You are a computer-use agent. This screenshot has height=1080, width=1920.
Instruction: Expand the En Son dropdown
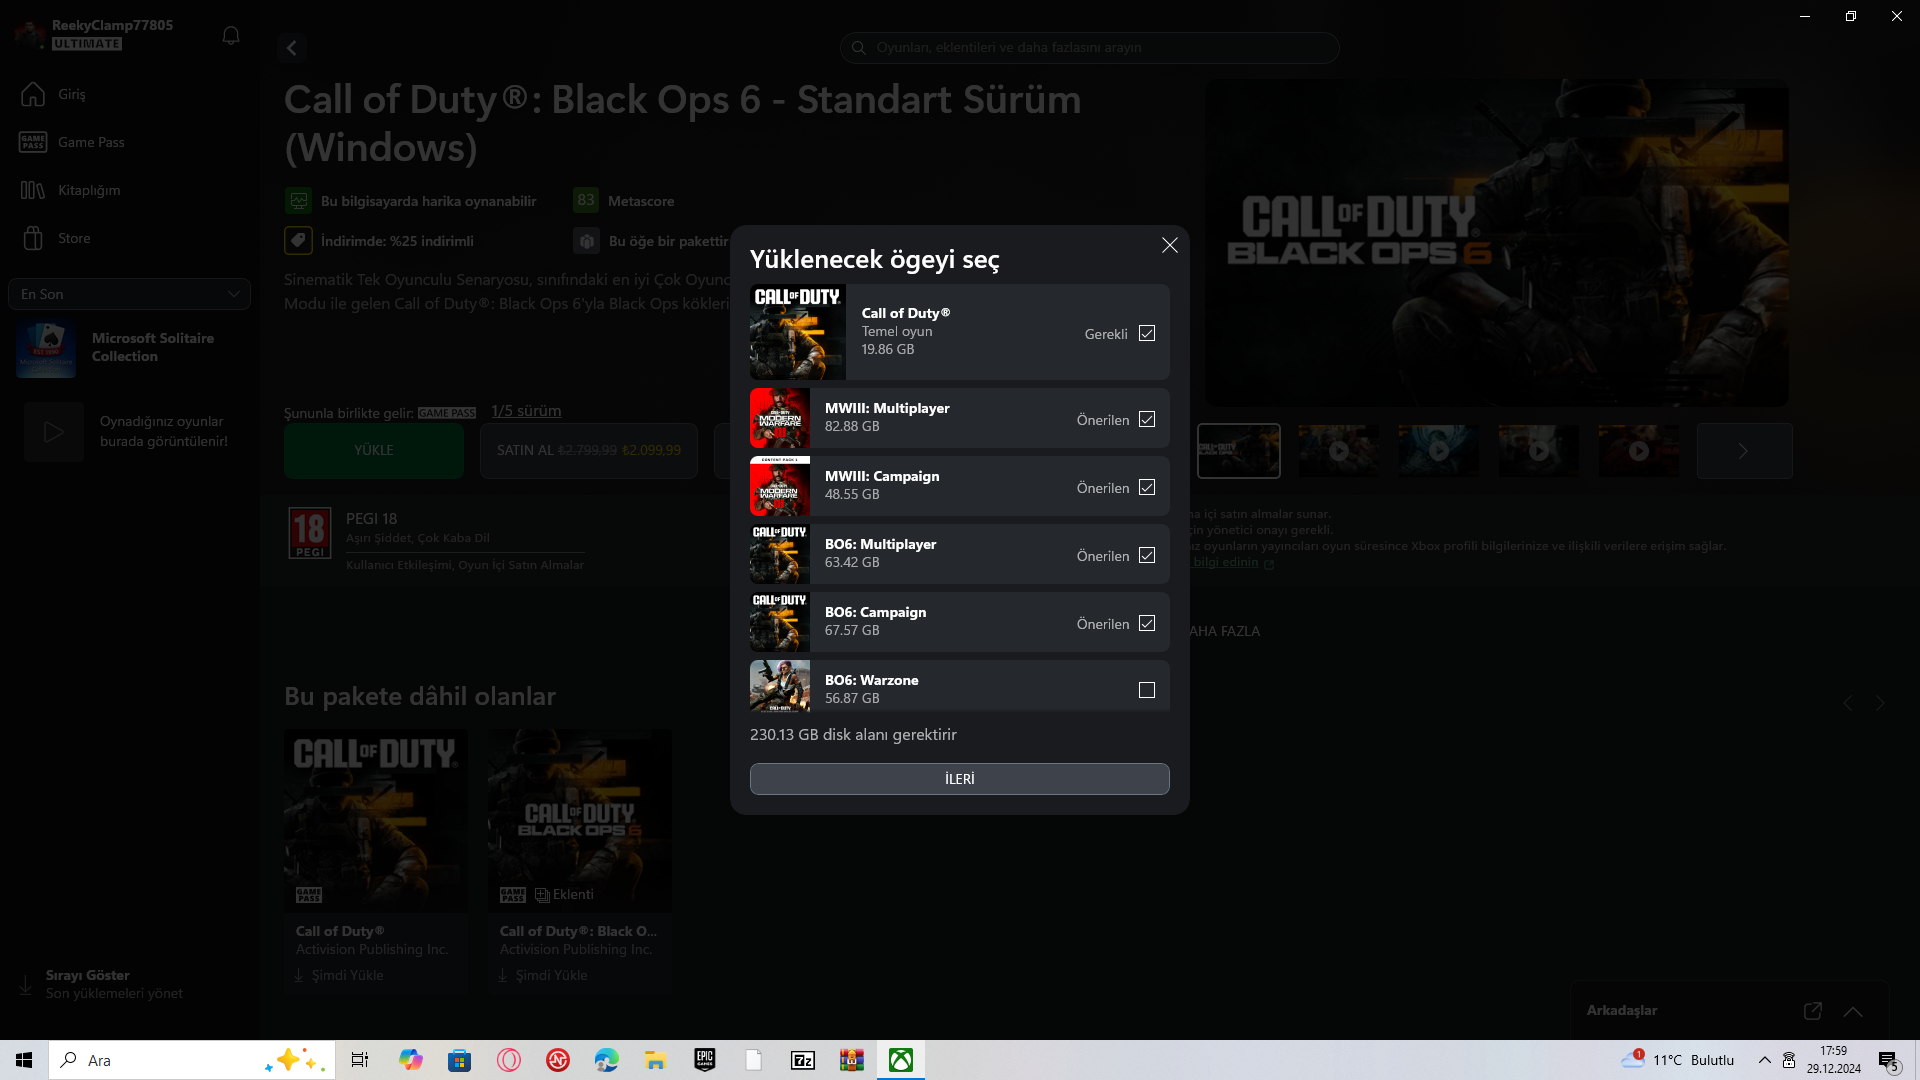[x=129, y=294]
